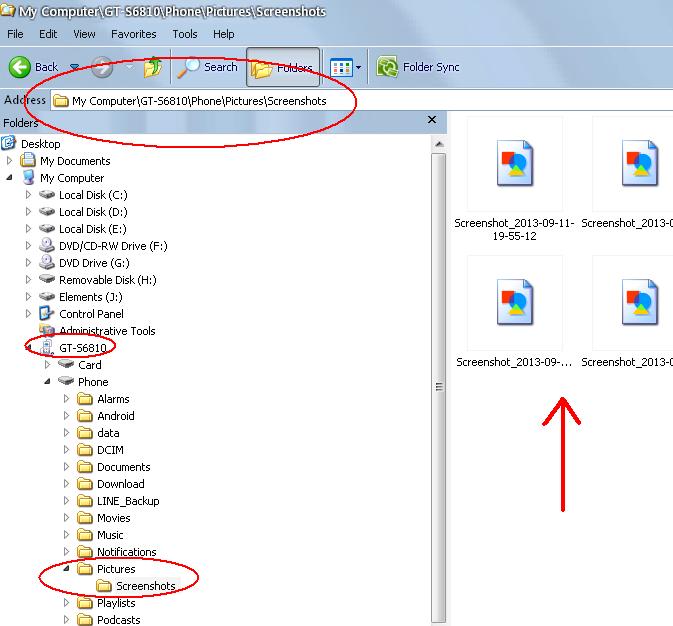Click the Notifications folder icon
Image resolution: width=673 pixels, height=626 pixels.
(85, 552)
